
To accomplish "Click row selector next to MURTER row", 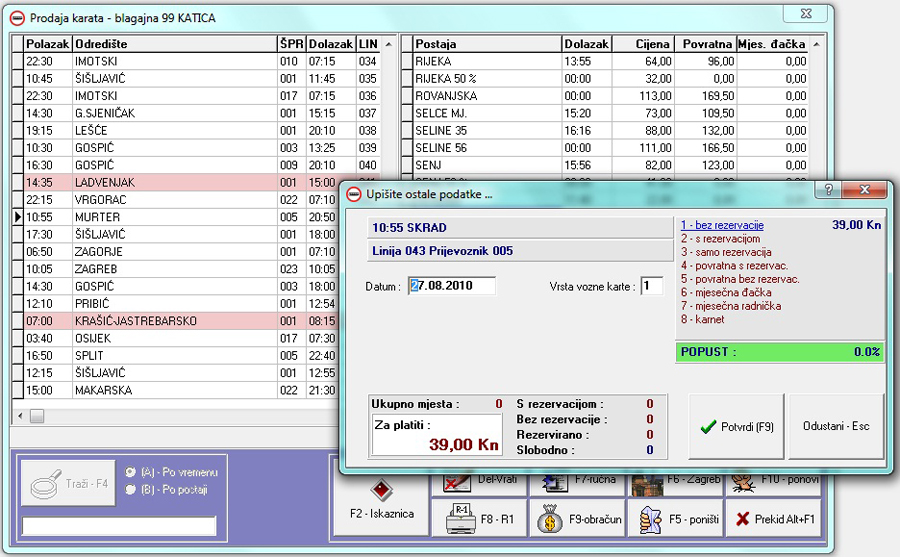I will [18, 217].
